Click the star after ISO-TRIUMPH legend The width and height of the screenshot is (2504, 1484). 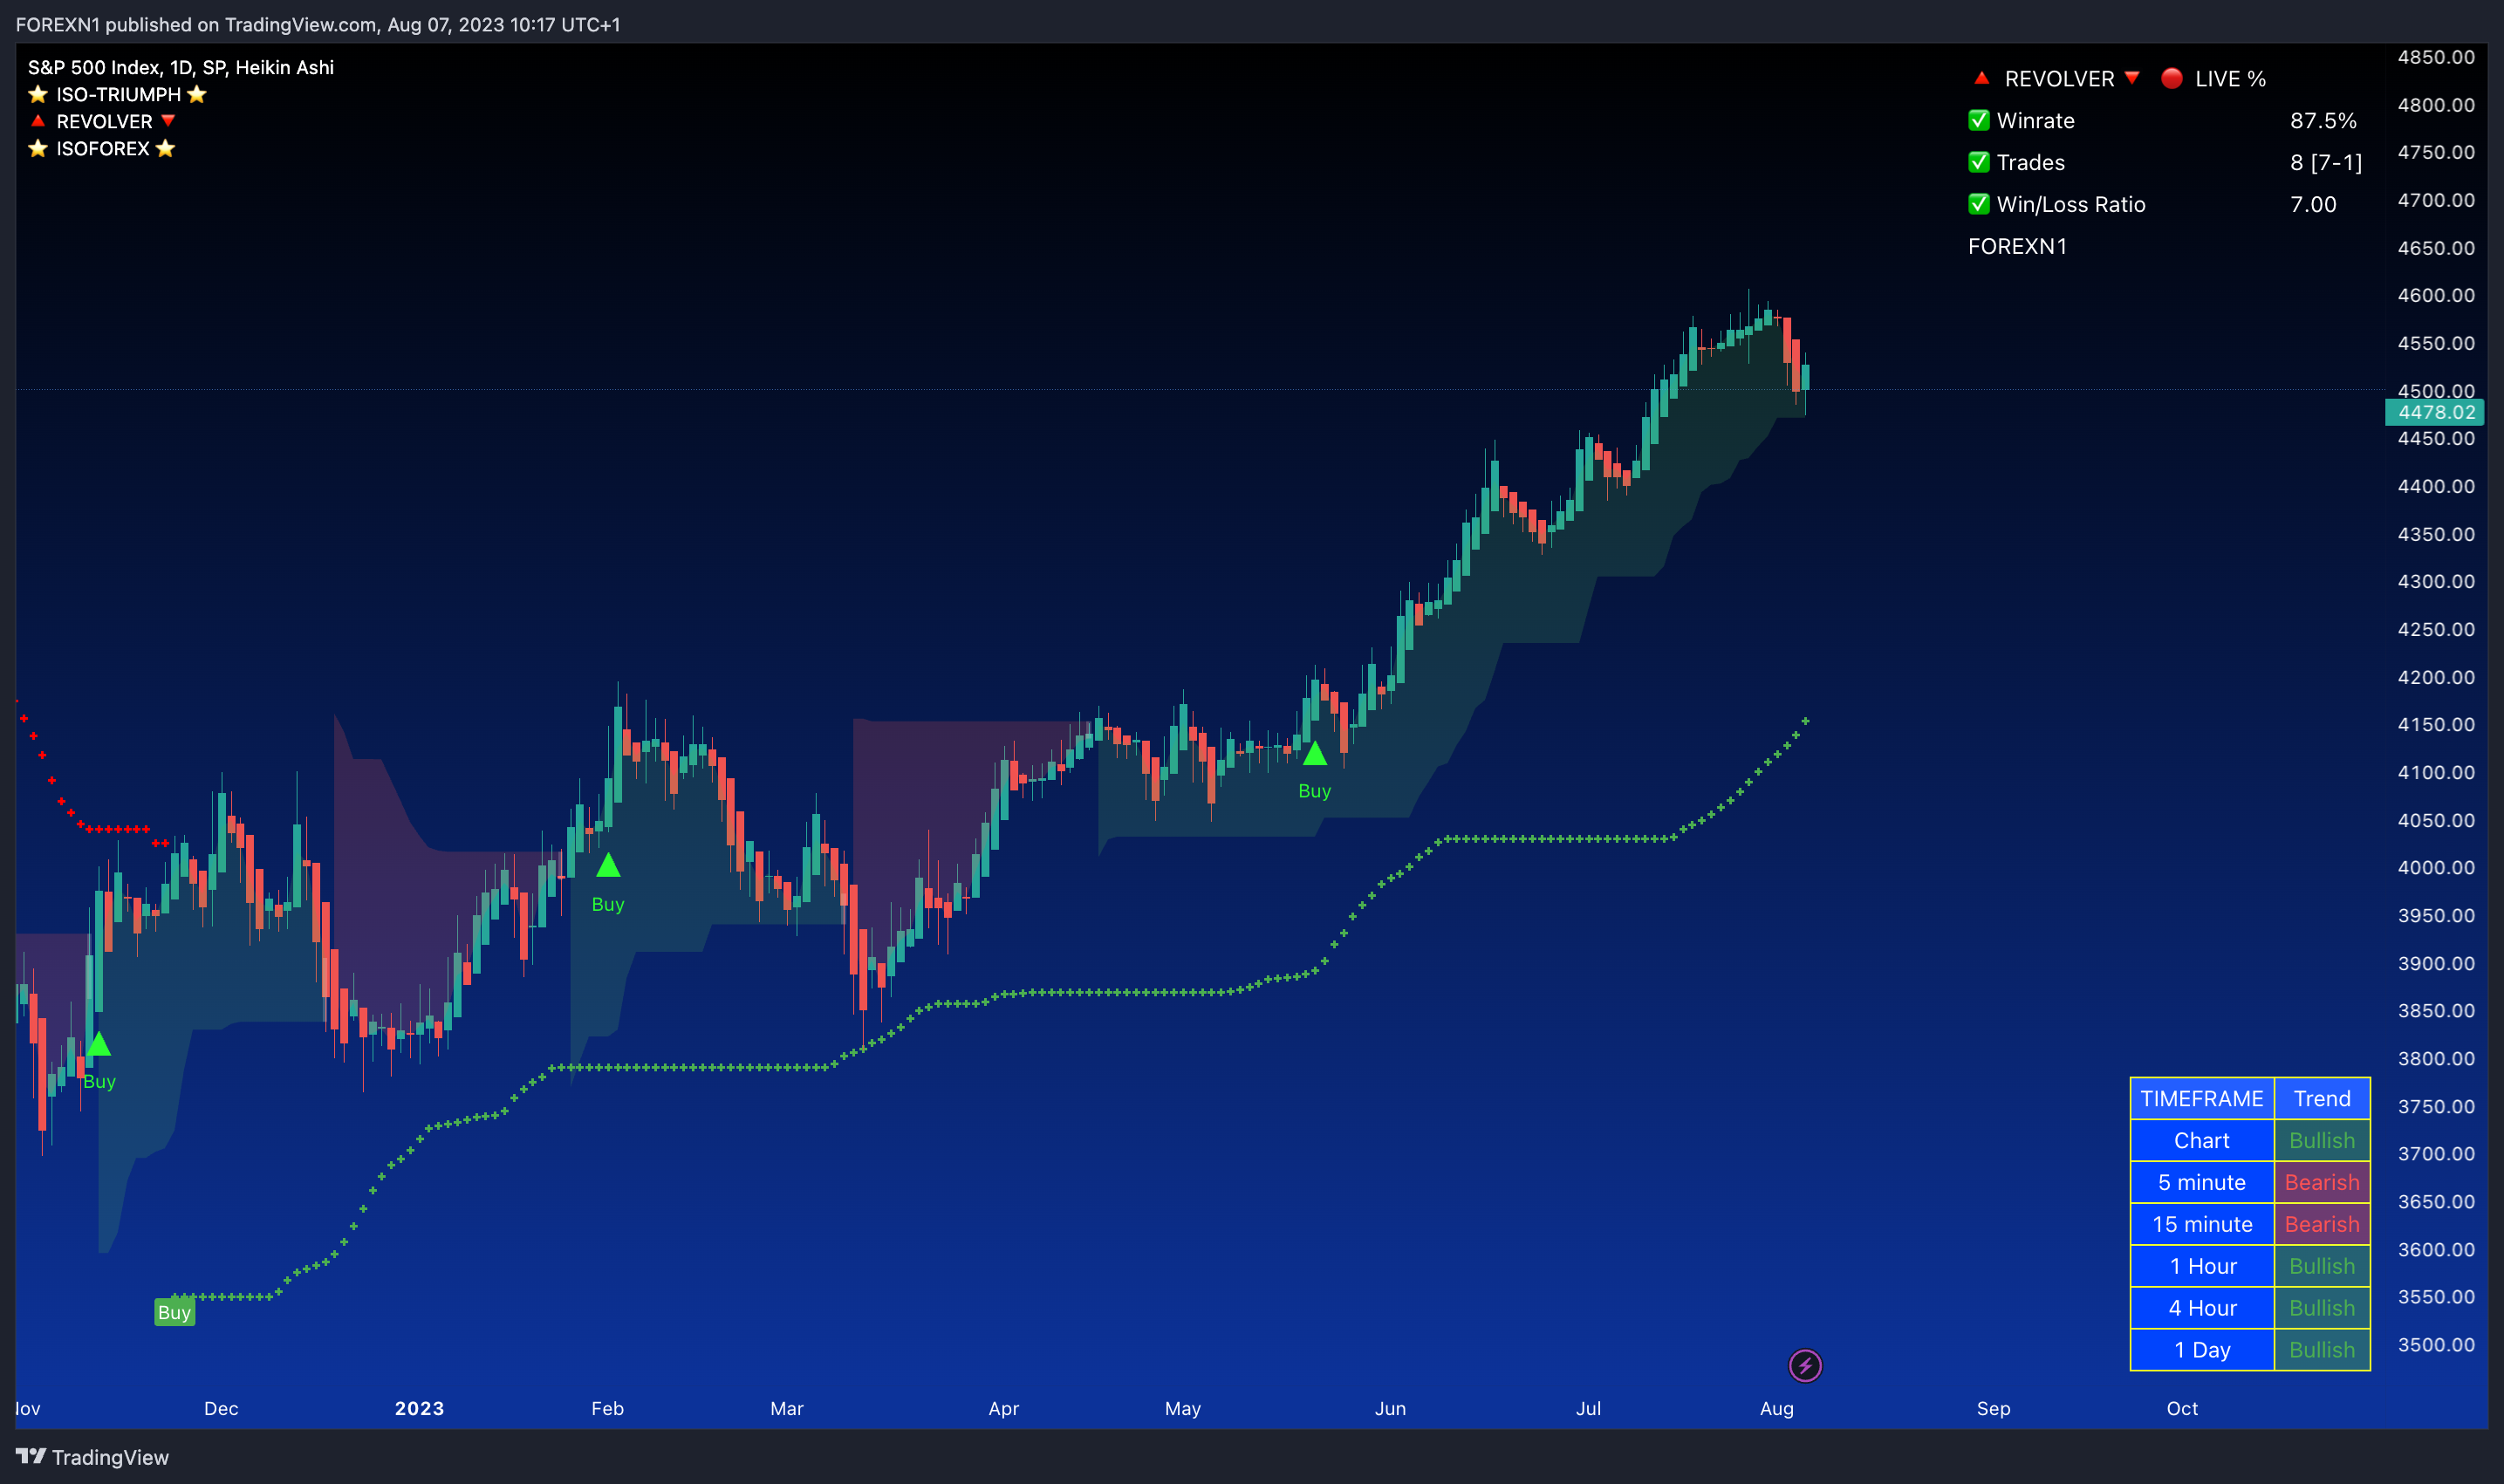pos(197,94)
